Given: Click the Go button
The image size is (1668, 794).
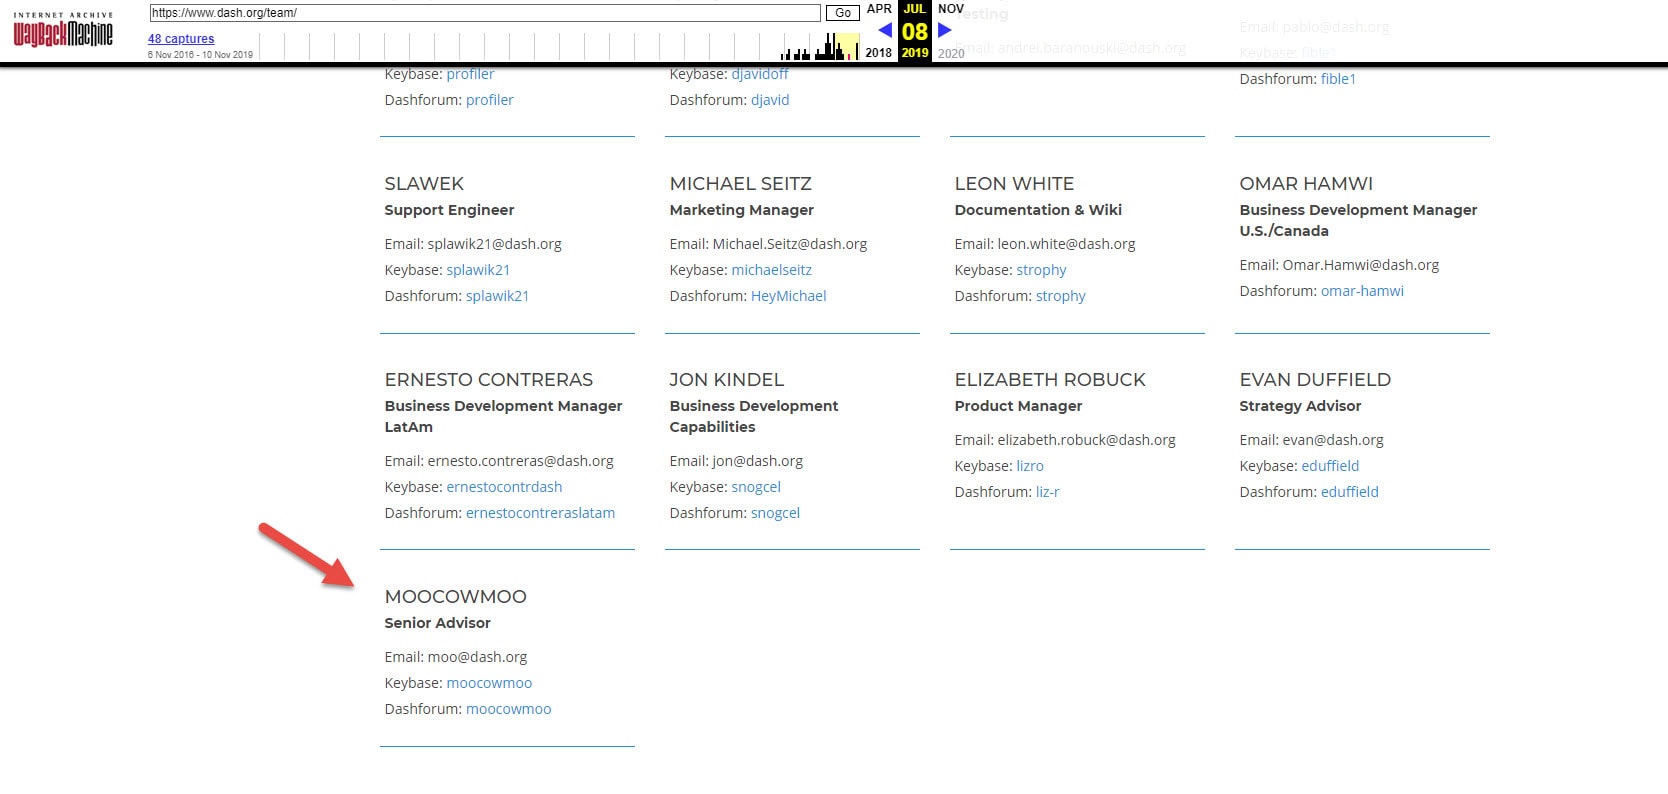Looking at the screenshot, I should coord(843,13).
